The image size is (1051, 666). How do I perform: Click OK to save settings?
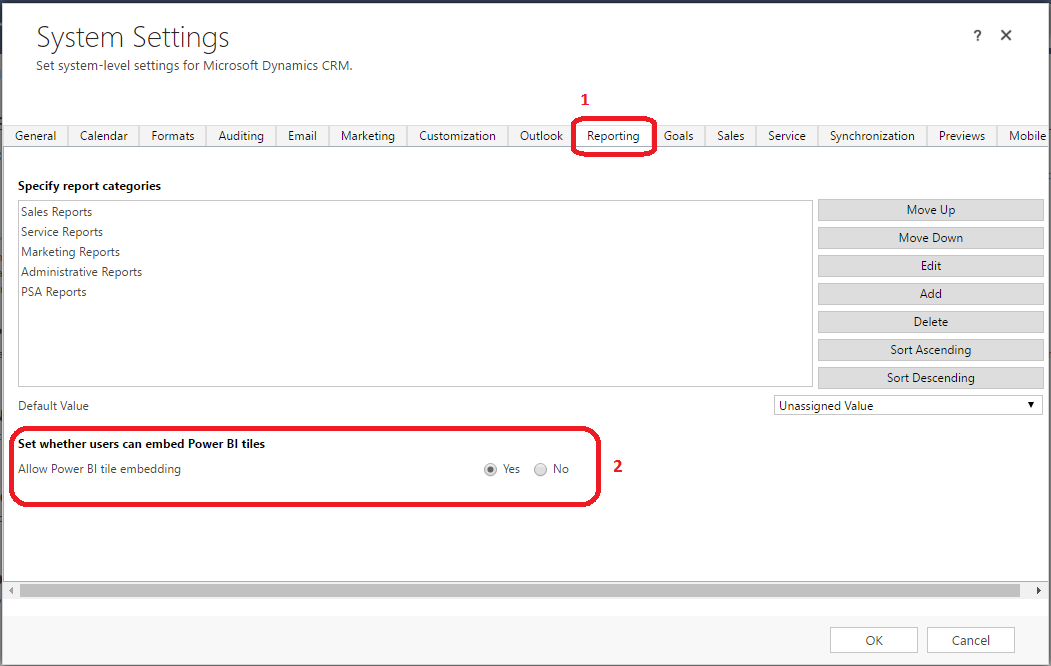tap(873, 640)
